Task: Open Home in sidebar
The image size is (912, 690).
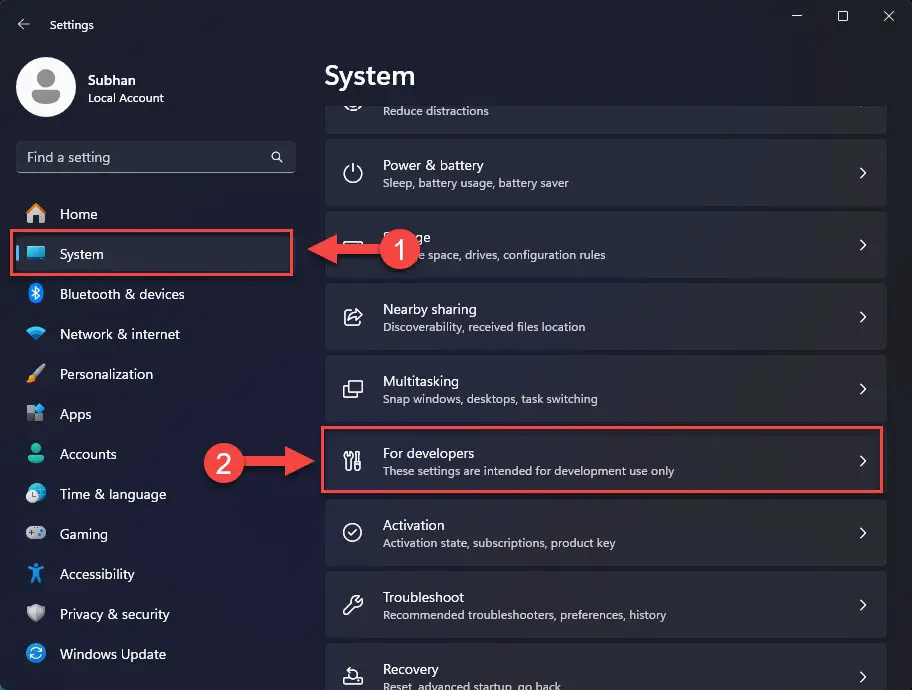Action: click(155, 214)
